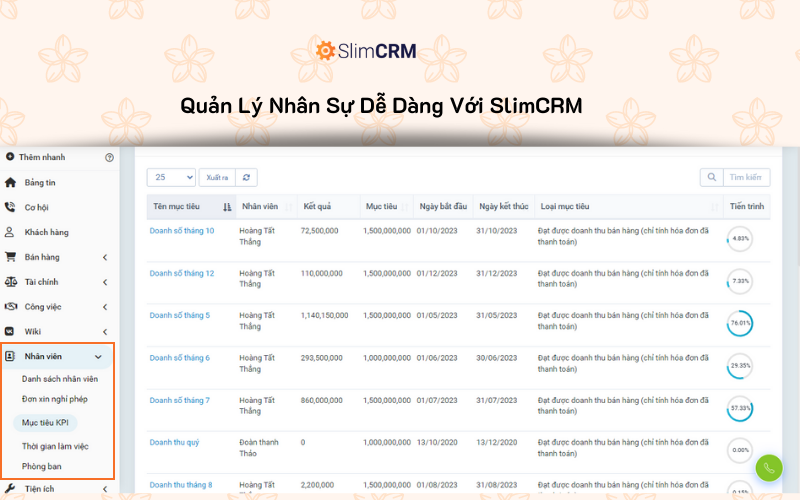800x500 pixels.
Task: Open Thời gian làm việc submenu item
Action: point(55,446)
